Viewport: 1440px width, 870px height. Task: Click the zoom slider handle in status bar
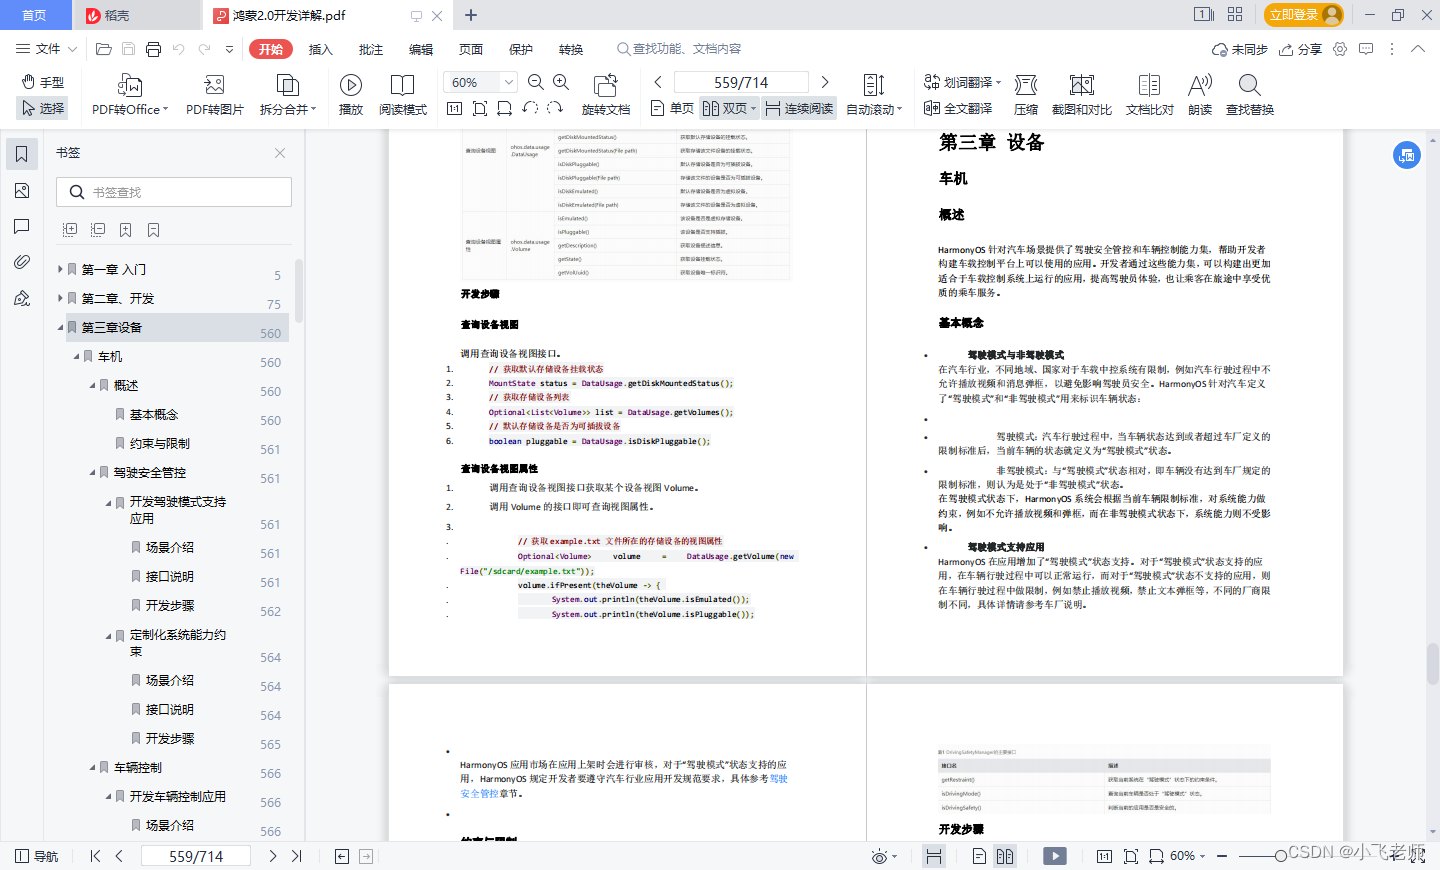tap(1281, 856)
